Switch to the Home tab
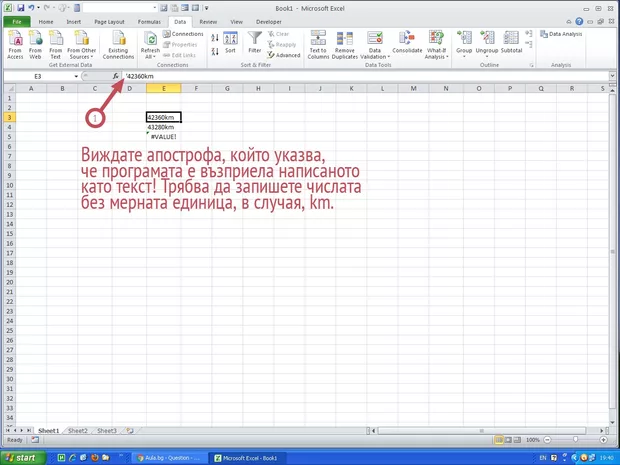Viewport: 620px width, 465px height. 46,22
